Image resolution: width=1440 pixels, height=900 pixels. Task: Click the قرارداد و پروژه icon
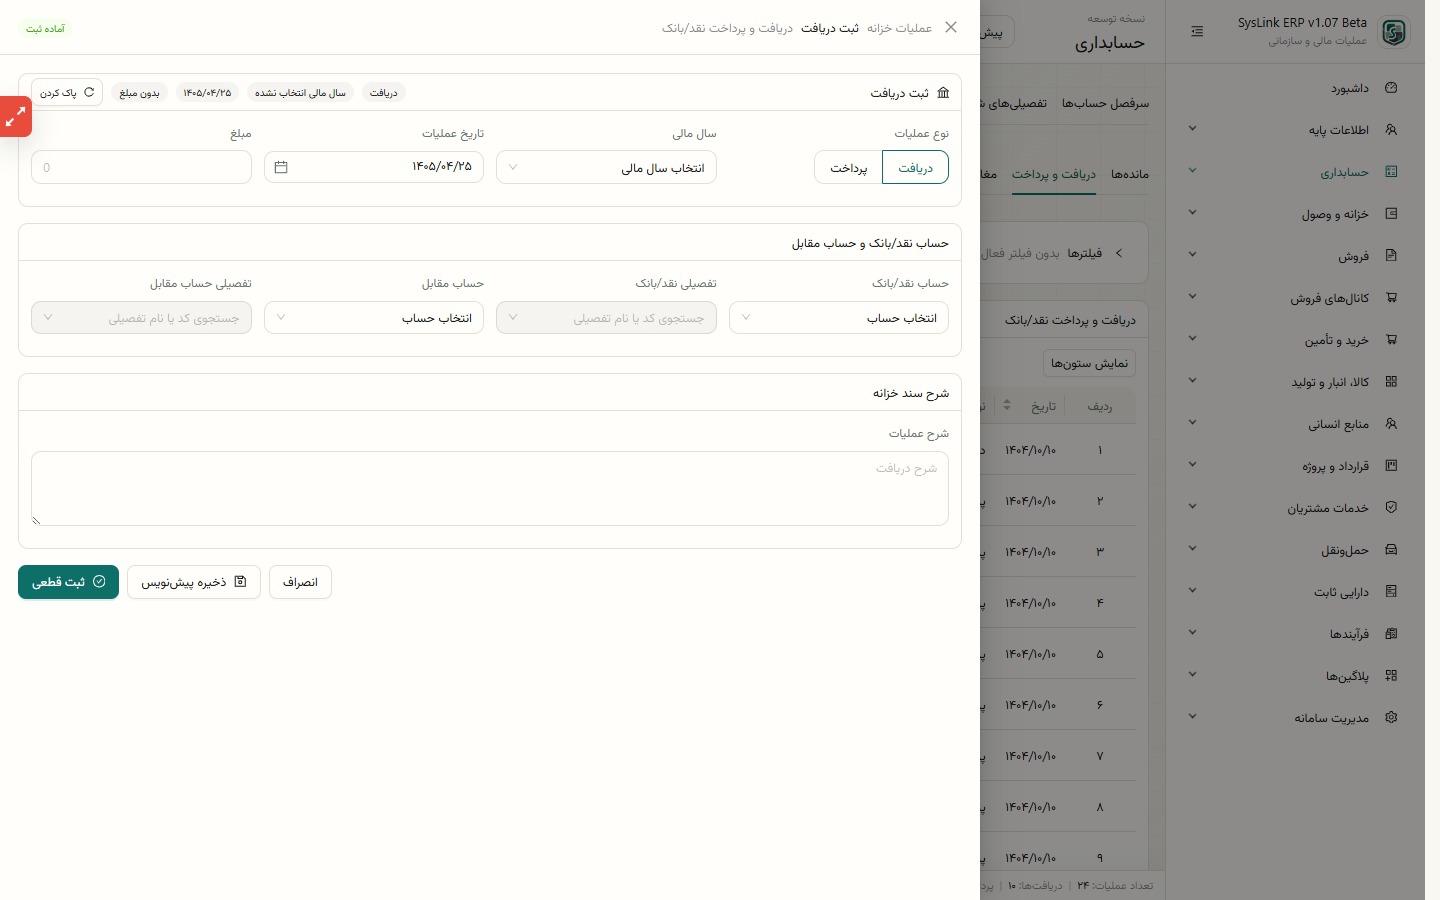(x=1391, y=466)
